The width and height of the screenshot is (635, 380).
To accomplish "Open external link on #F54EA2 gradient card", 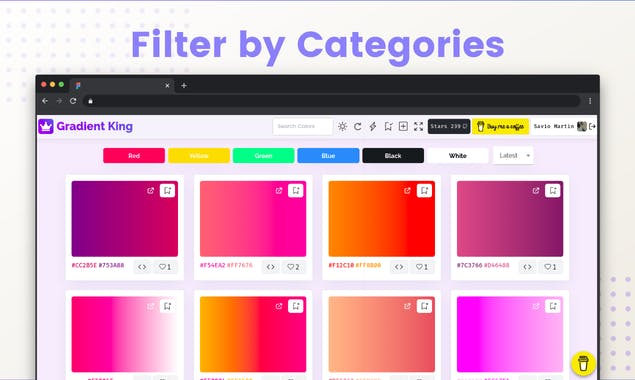I will [279, 190].
